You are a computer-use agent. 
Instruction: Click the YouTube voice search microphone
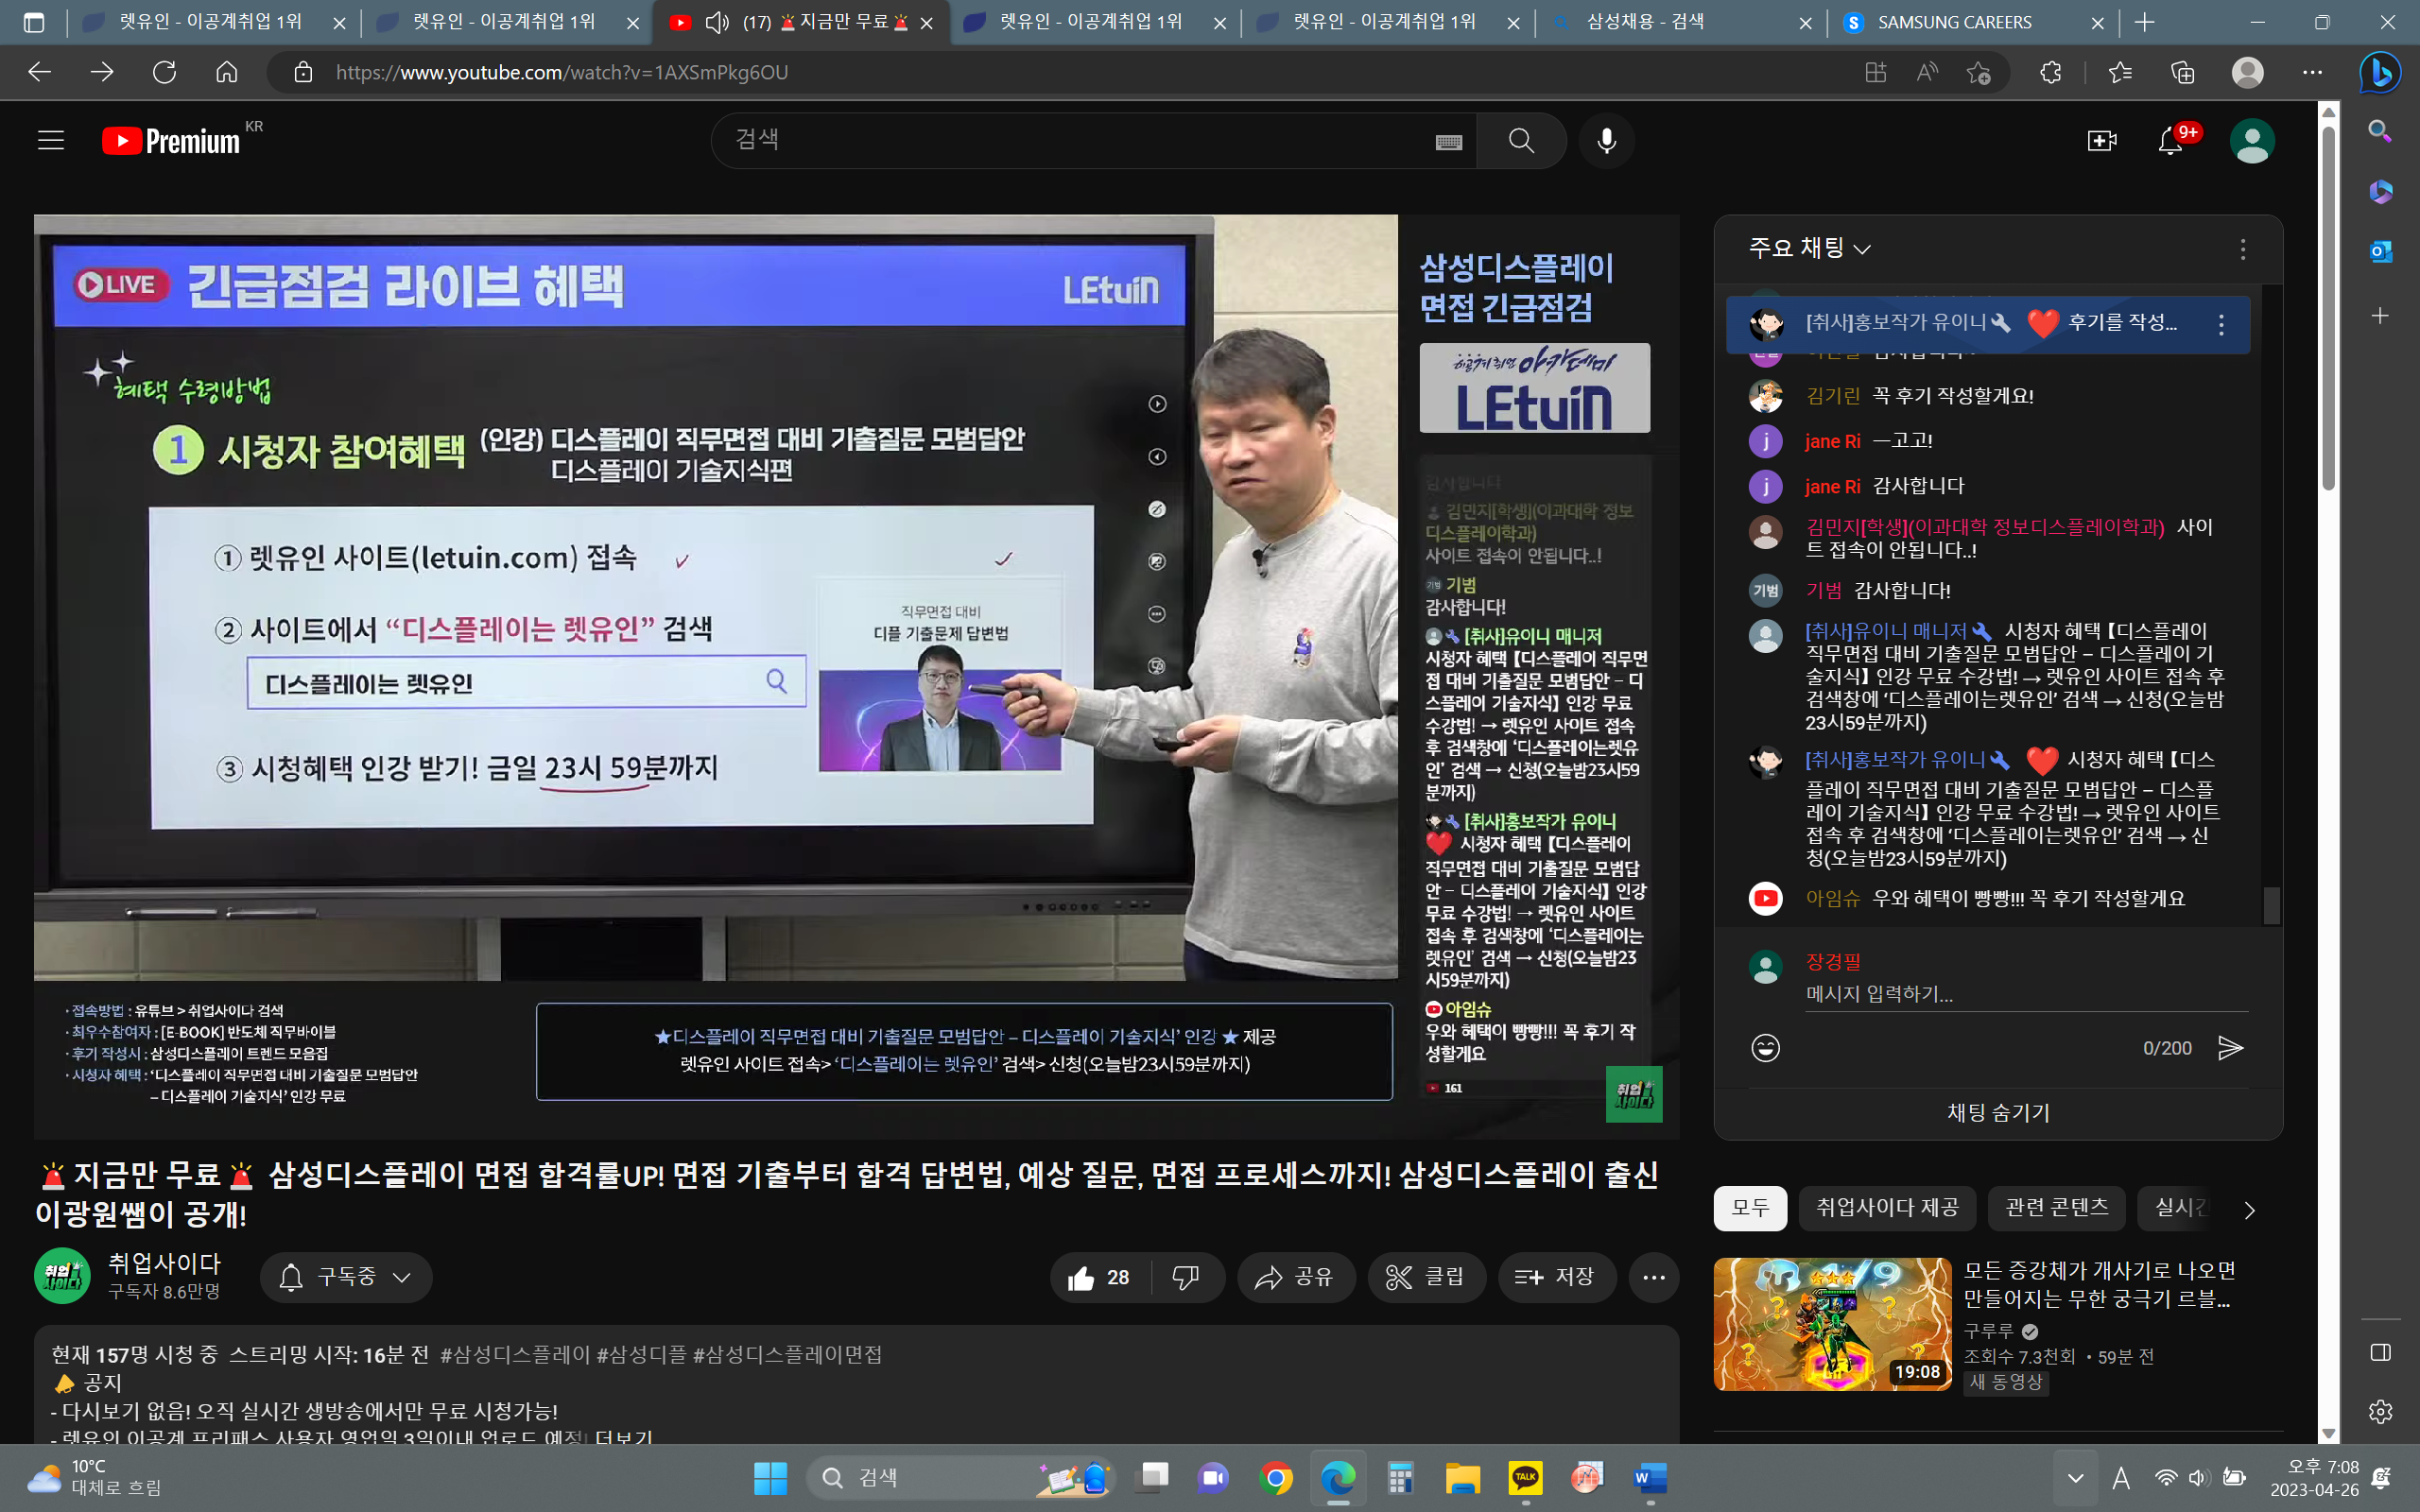1606,141
